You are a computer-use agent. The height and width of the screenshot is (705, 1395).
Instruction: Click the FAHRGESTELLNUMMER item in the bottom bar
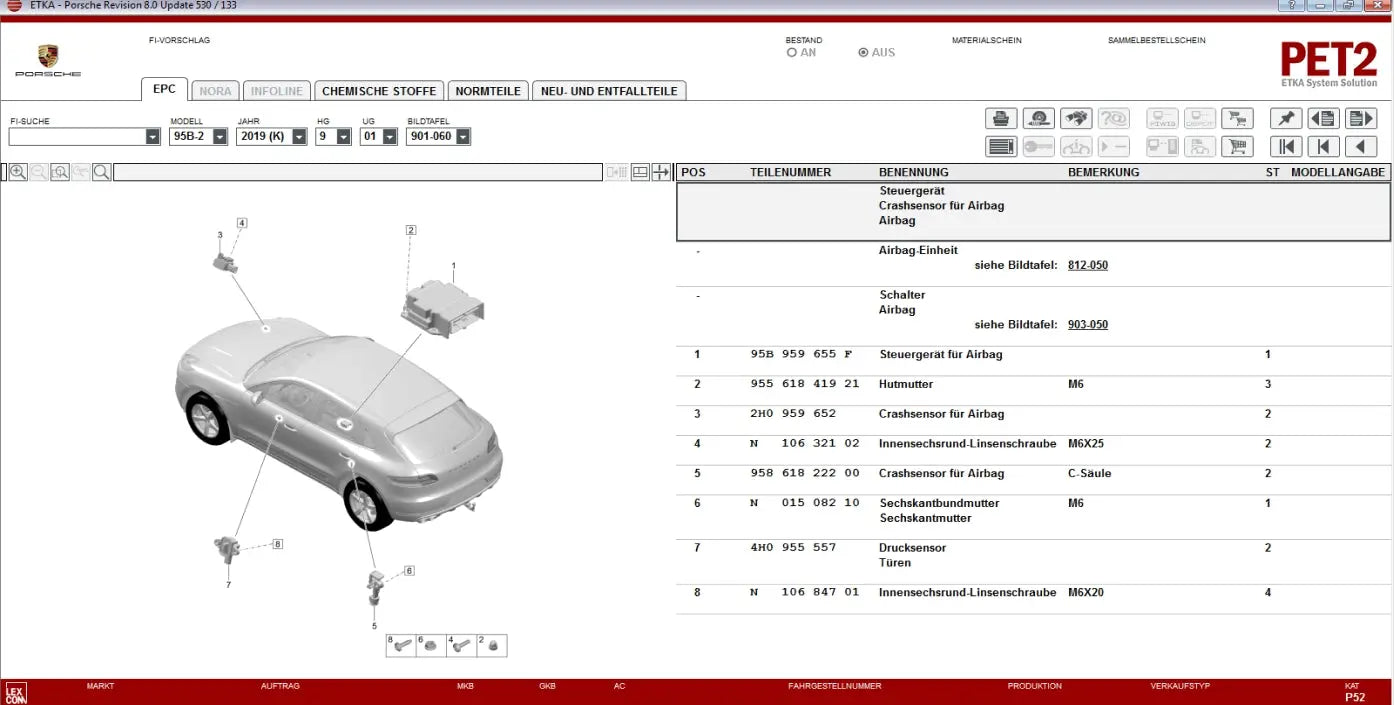pyautogui.click(x=835, y=686)
